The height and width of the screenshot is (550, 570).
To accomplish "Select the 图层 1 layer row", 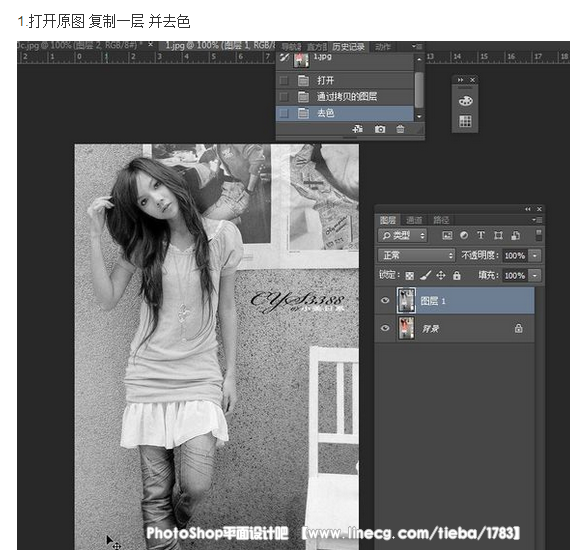I will [x=454, y=300].
